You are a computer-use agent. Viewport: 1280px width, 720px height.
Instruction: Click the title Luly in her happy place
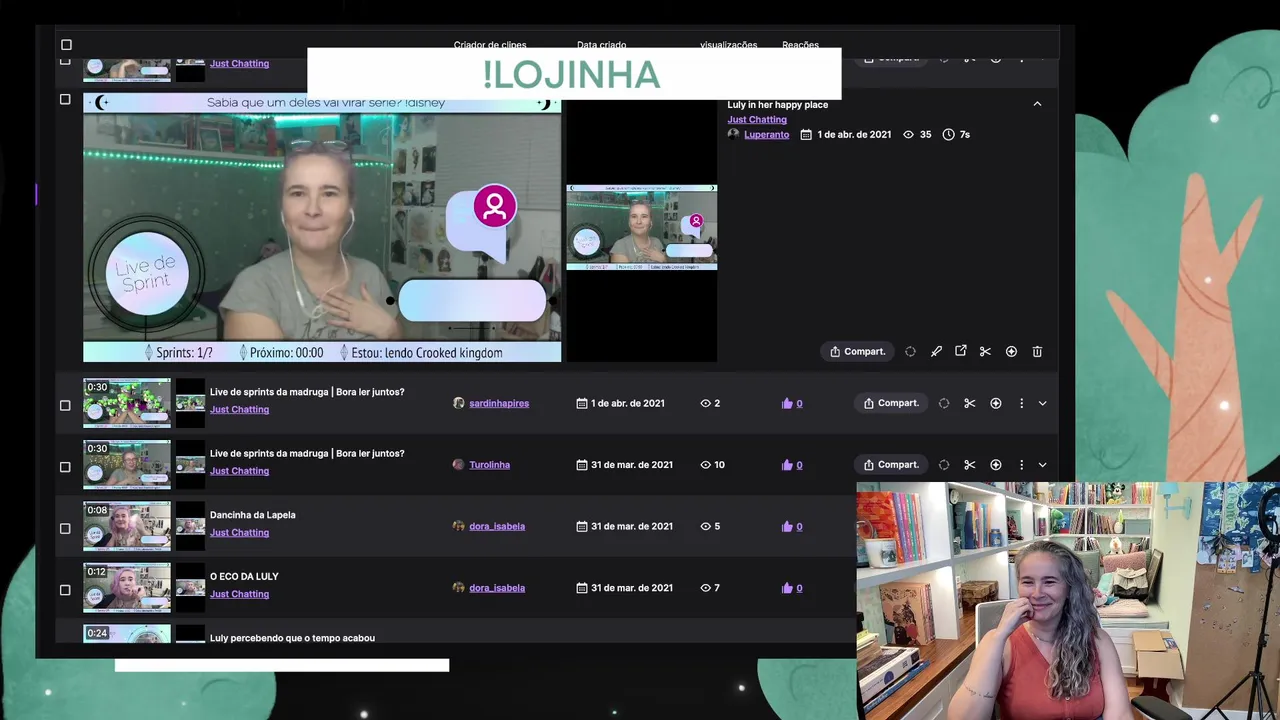pos(777,104)
